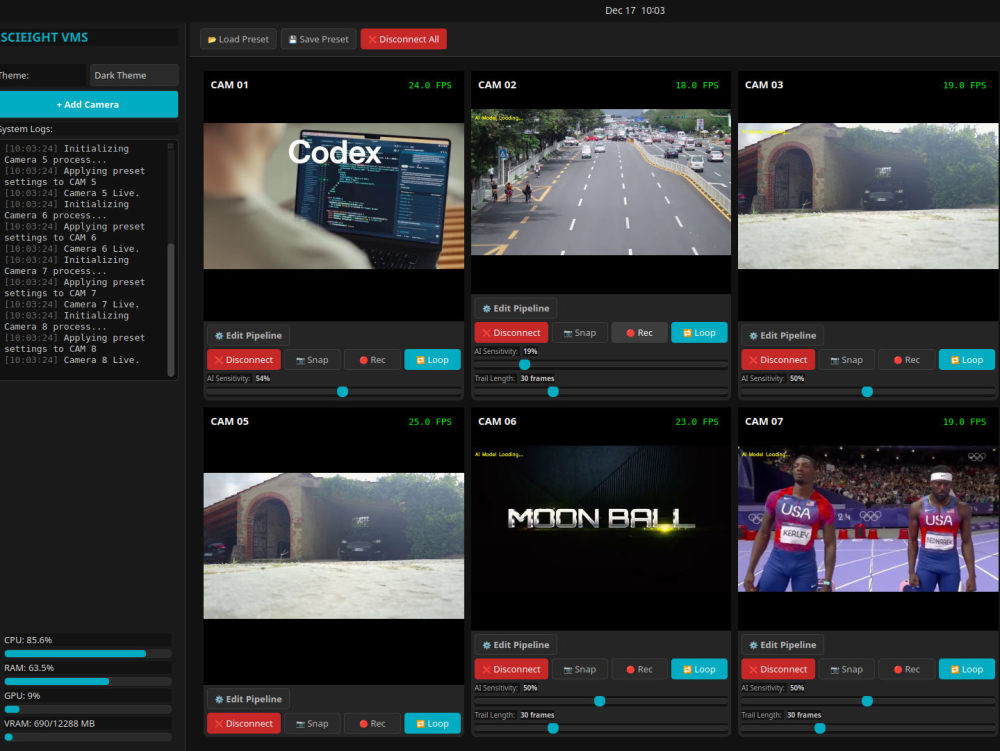Select the CAM 02 highway traffic feed

tap(601, 182)
